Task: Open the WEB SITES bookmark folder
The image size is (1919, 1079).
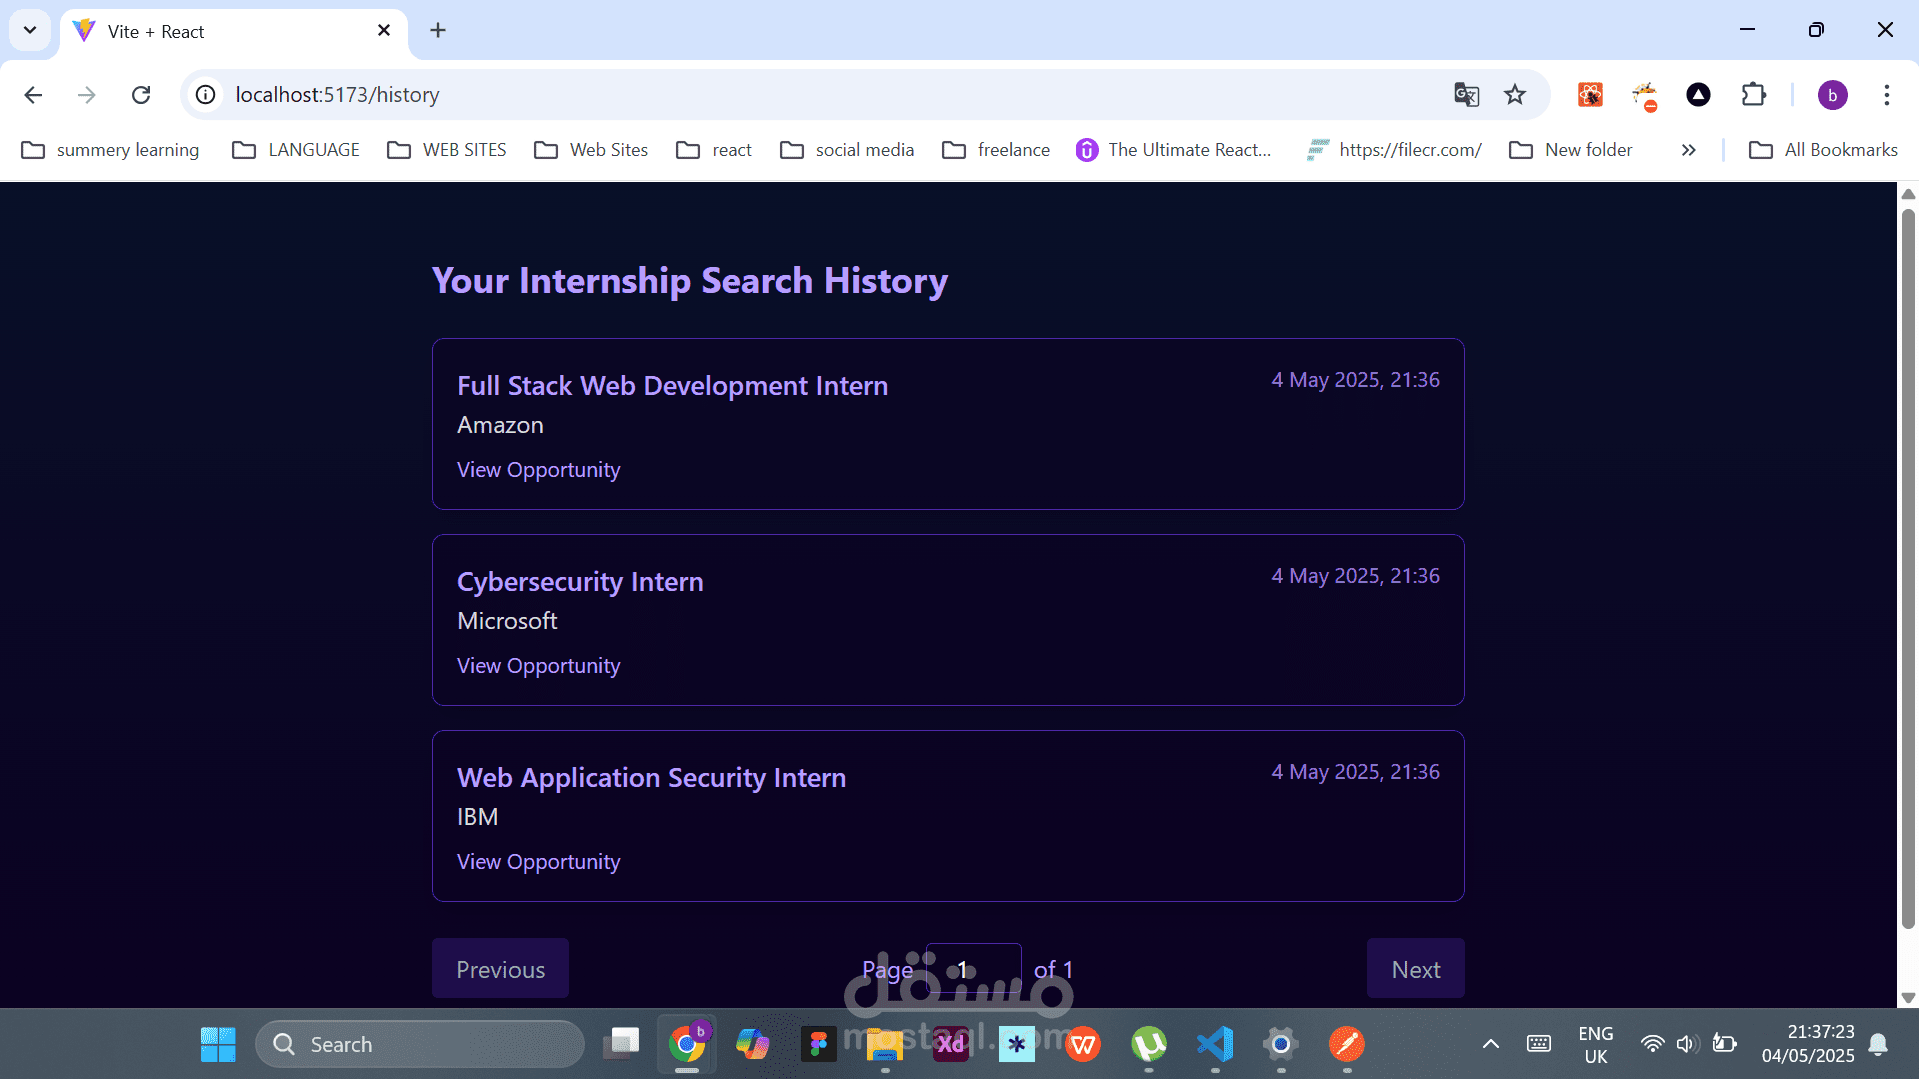Action: click(x=447, y=150)
